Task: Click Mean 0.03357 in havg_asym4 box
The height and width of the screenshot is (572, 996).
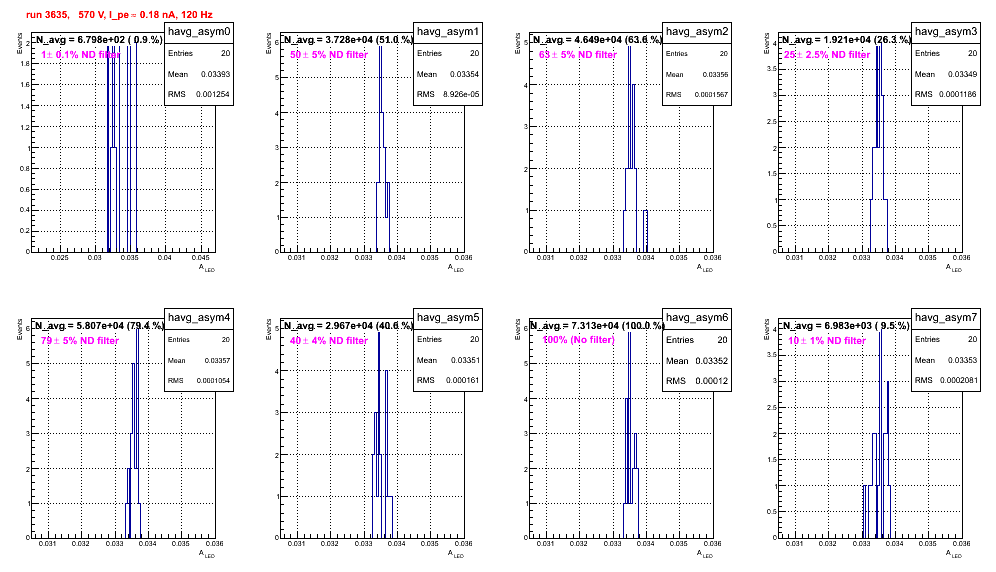Action: tap(199, 360)
